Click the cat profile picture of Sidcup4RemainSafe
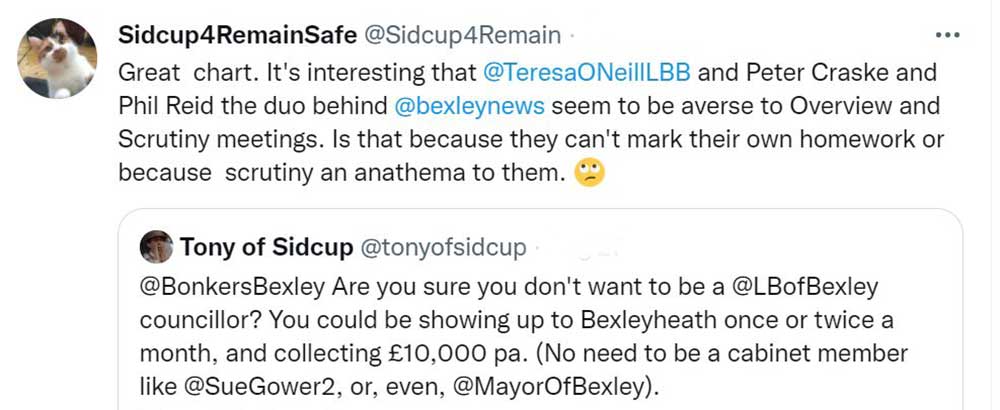Viewport: 1000px width, 410px height. 58,58
